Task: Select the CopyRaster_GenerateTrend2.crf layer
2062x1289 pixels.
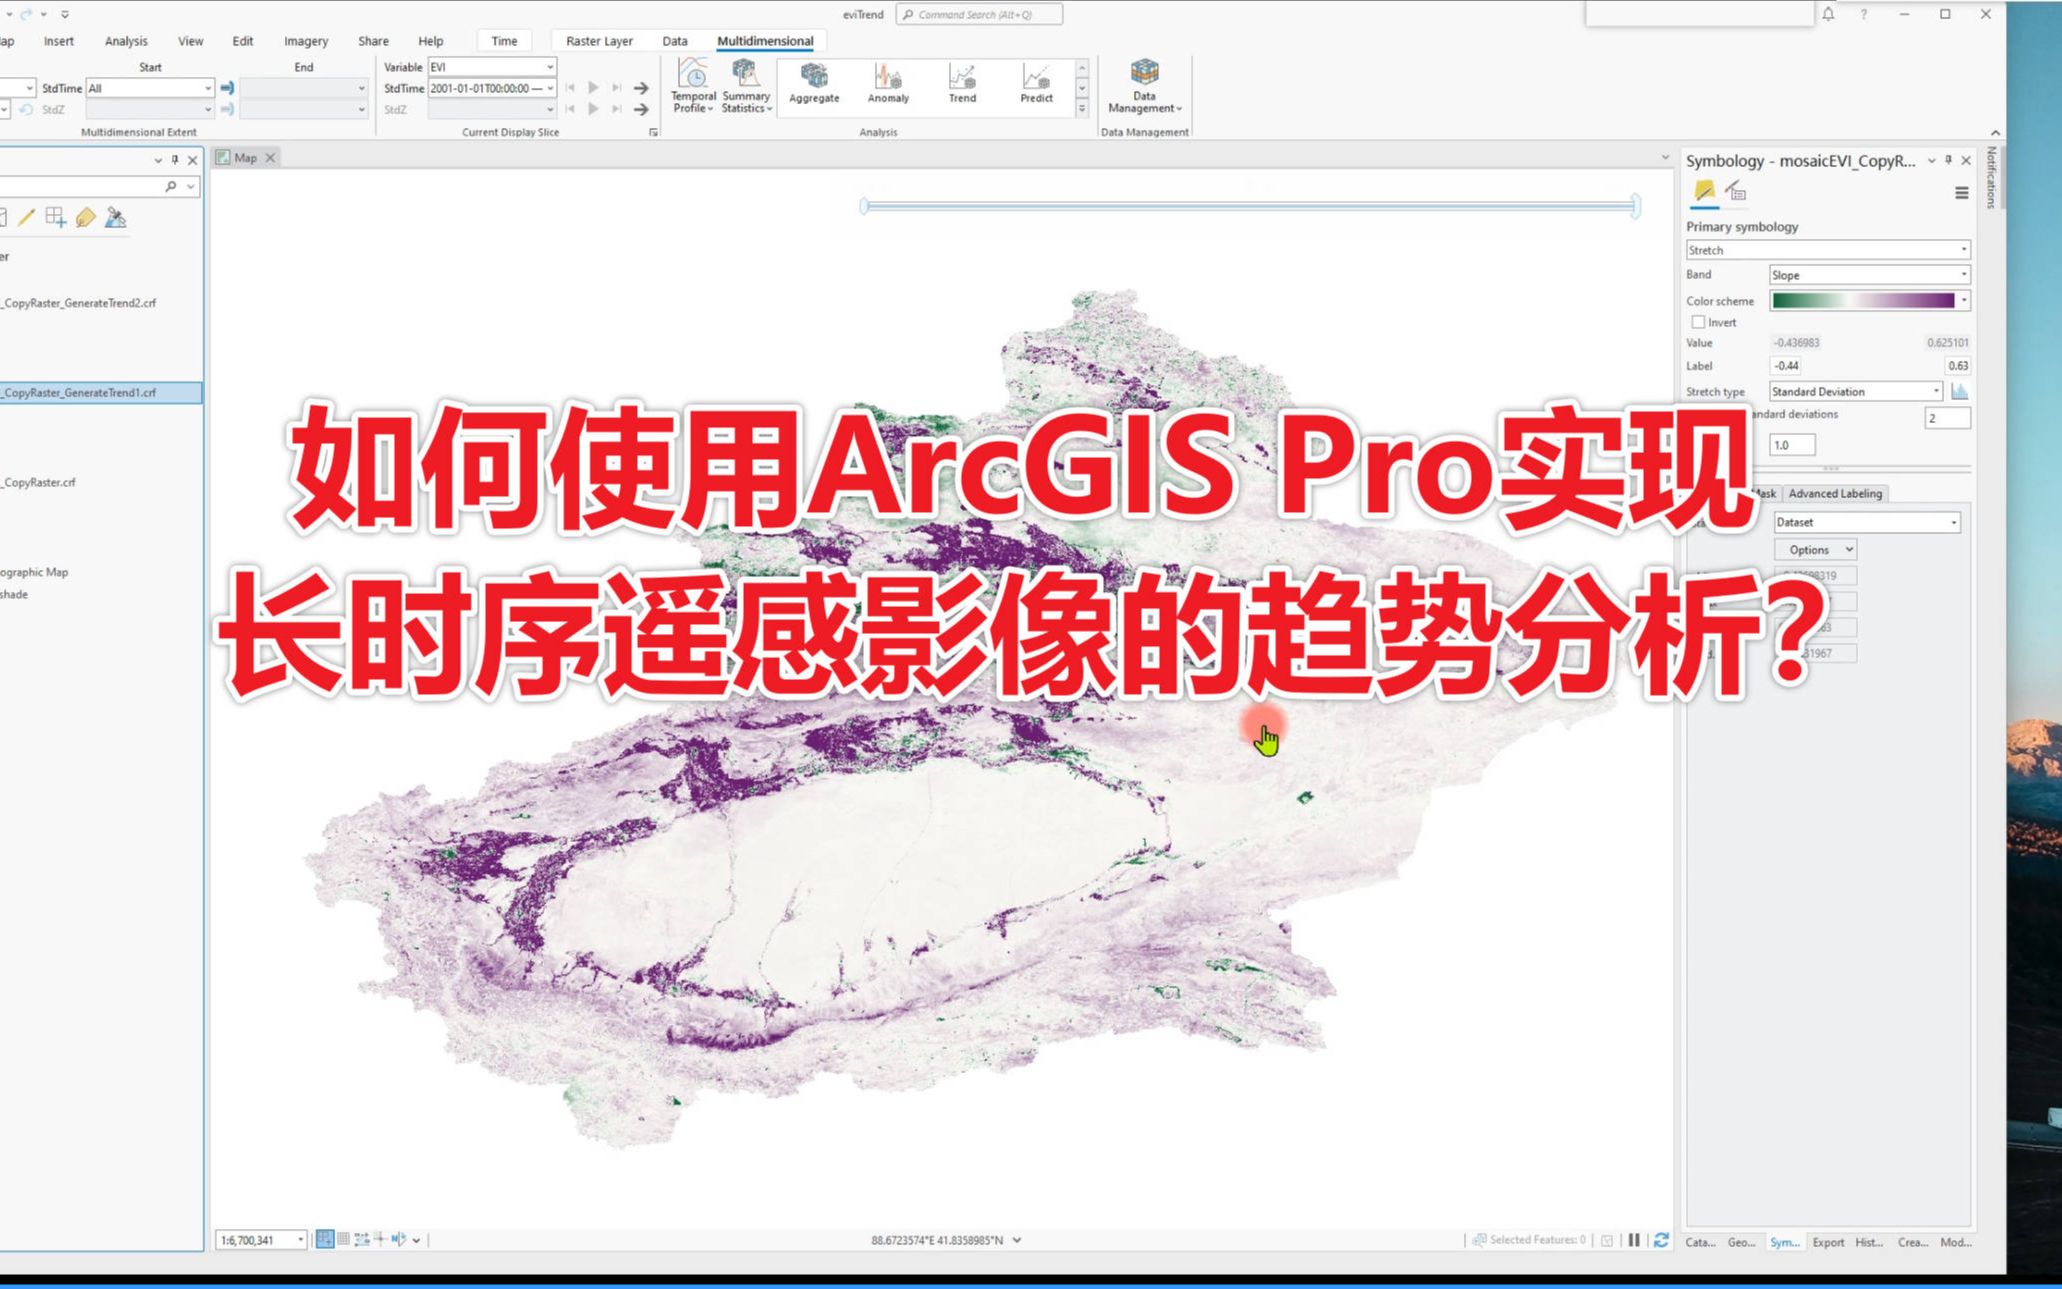Action: (80, 303)
